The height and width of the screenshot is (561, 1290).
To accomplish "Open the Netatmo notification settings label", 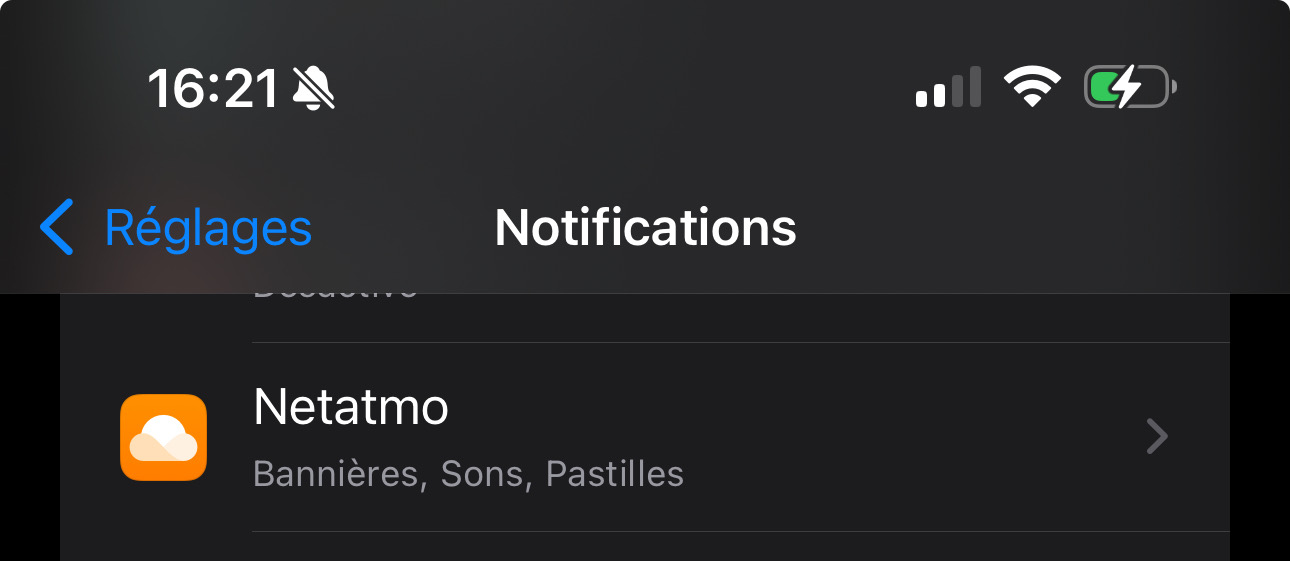I will [351, 407].
